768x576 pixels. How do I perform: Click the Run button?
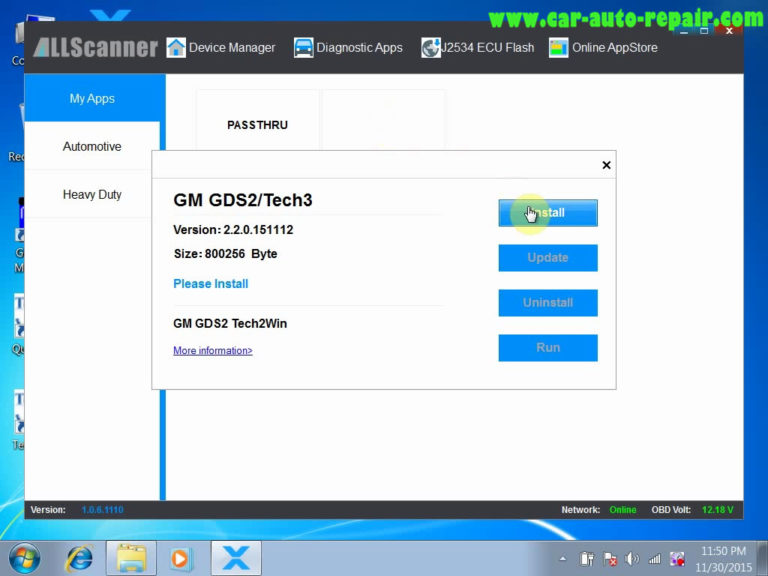(548, 348)
